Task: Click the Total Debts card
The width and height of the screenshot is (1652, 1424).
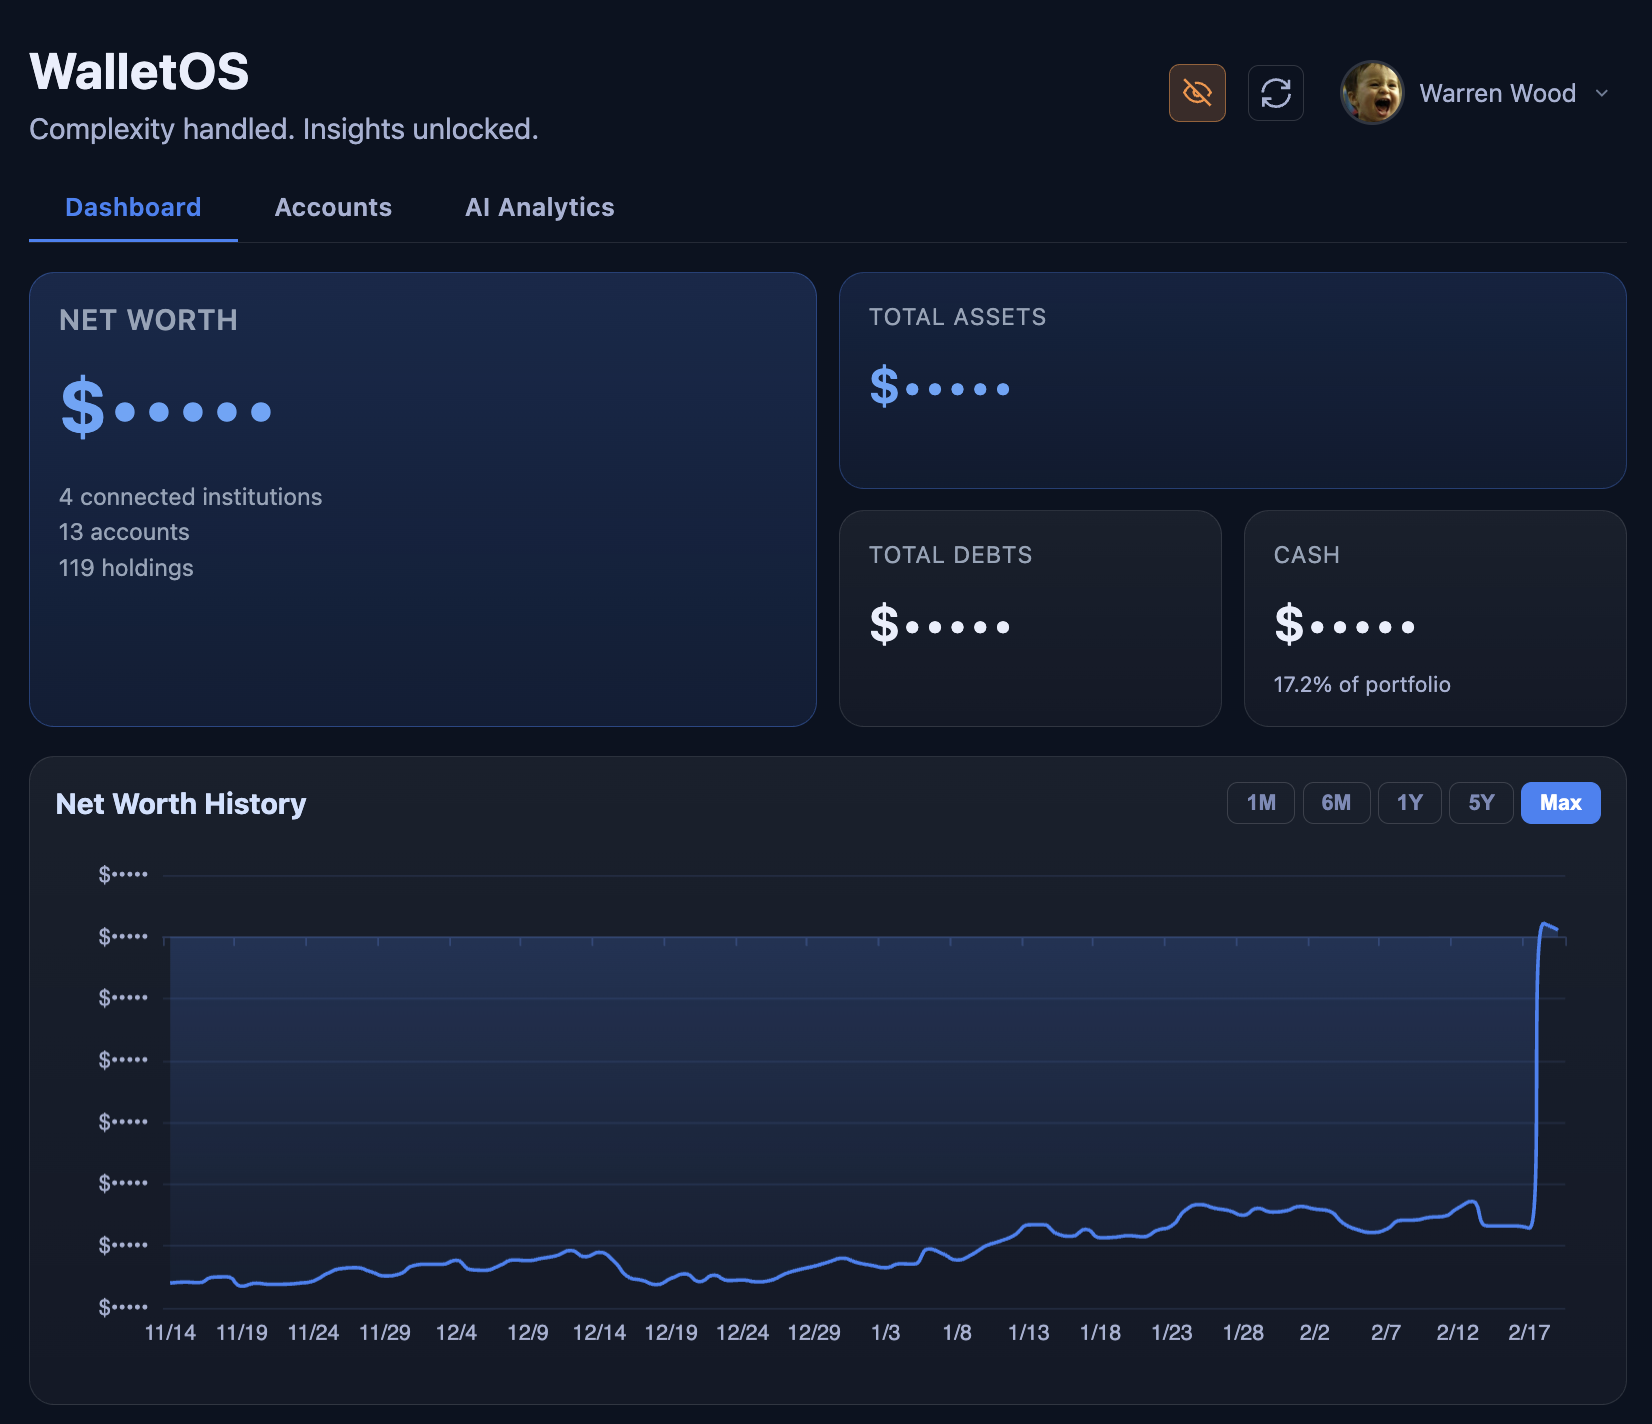Action: point(1029,618)
